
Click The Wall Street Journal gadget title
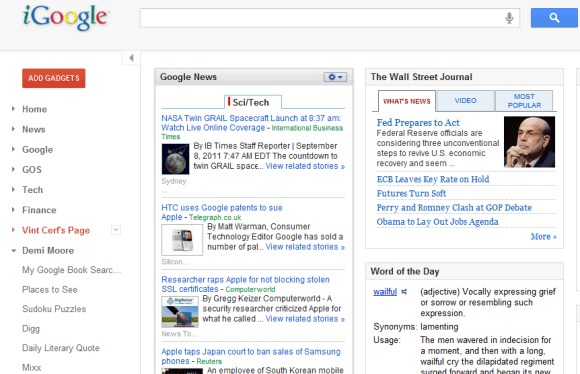point(421,77)
